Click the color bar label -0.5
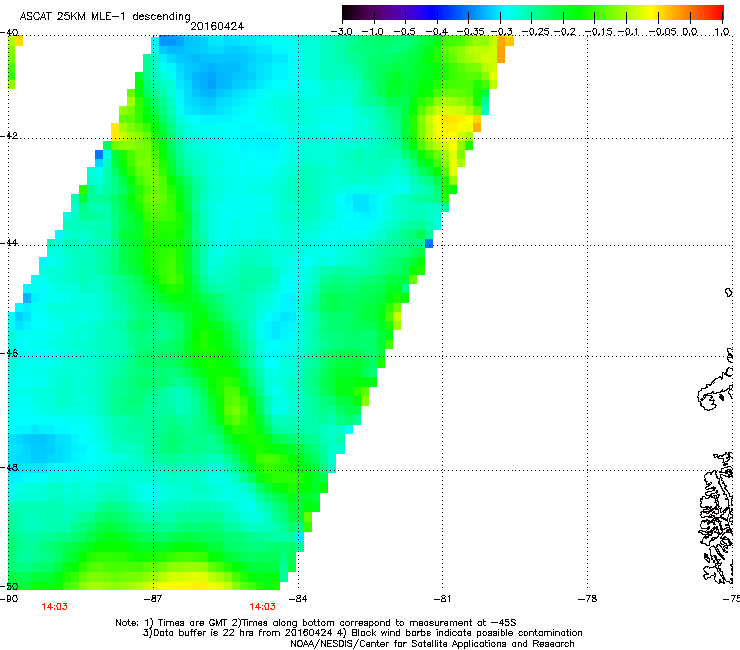740x650 pixels. pyautogui.click(x=405, y=32)
